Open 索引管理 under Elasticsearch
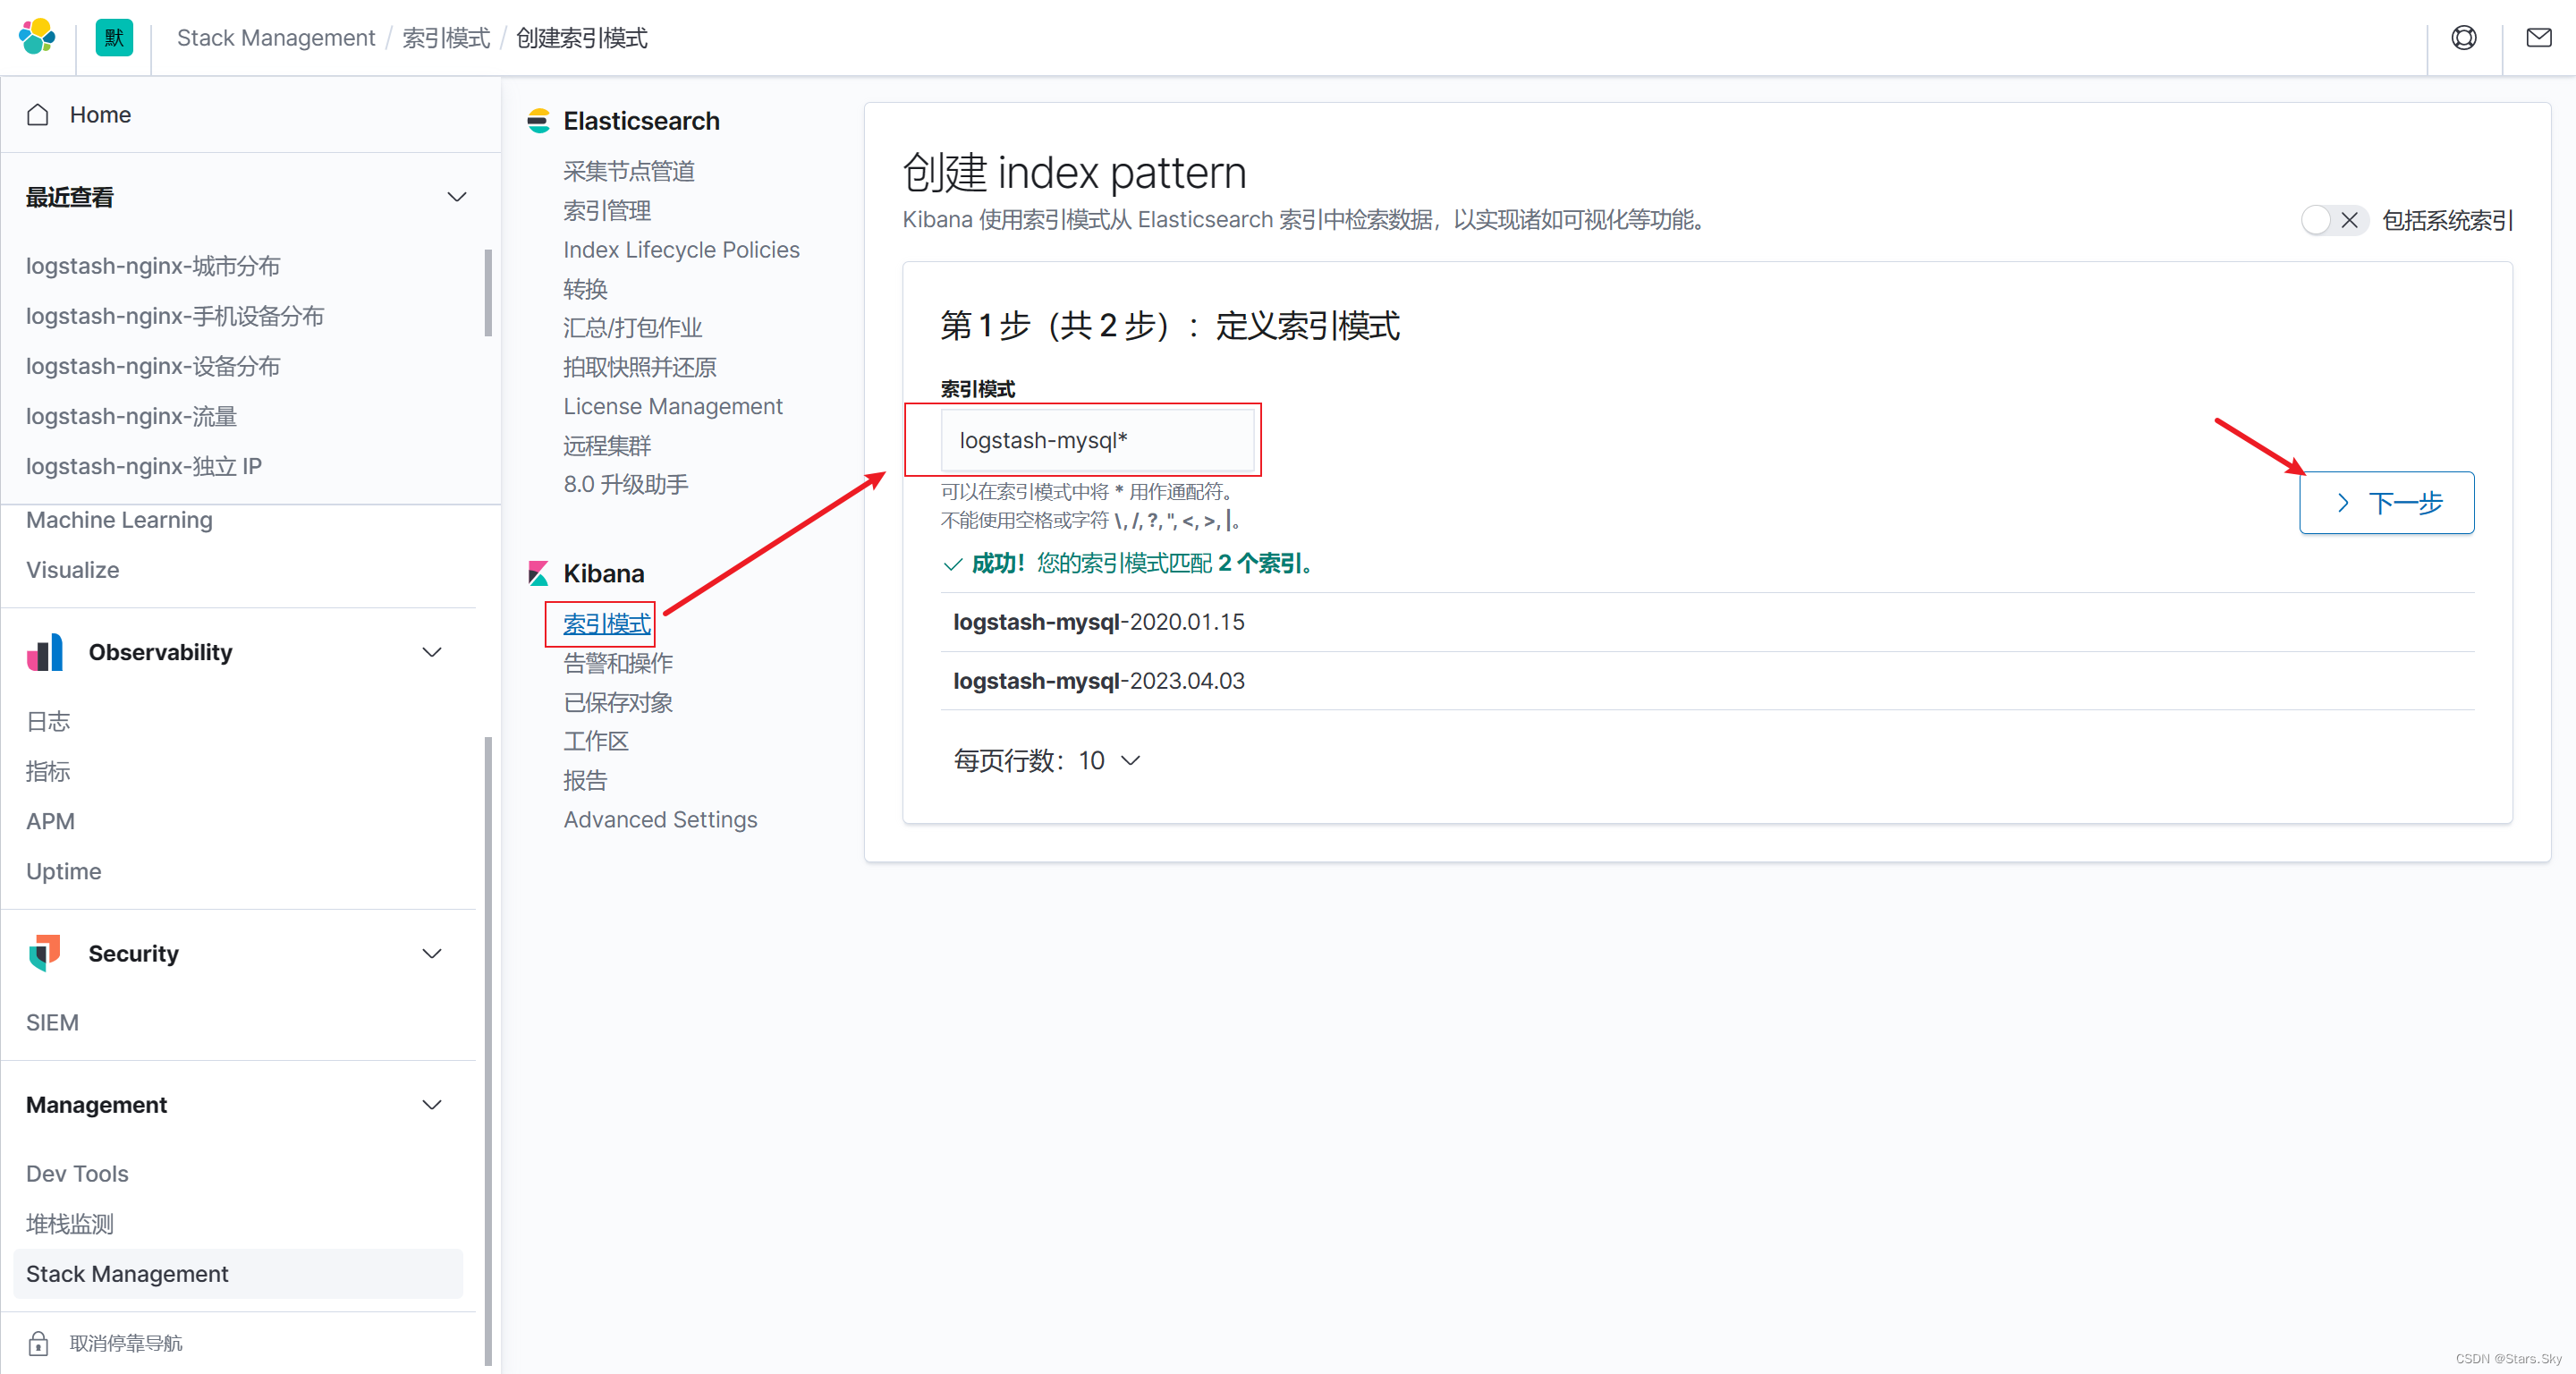 pos(607,211)
